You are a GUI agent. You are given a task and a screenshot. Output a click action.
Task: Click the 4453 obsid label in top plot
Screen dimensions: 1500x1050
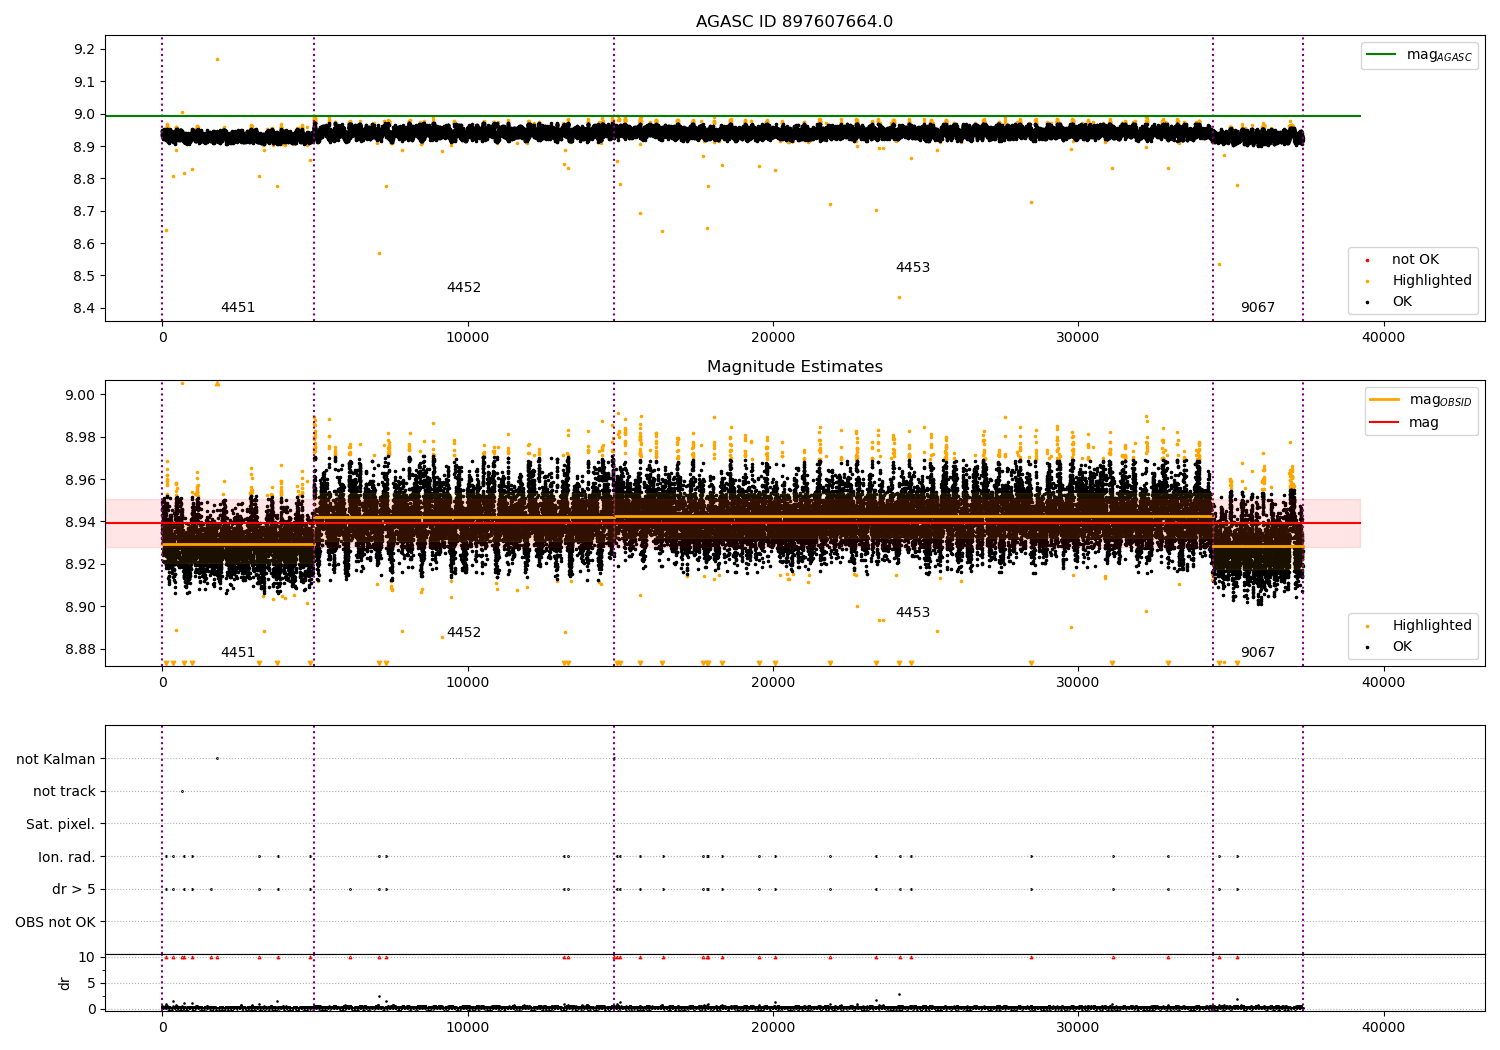913,268
